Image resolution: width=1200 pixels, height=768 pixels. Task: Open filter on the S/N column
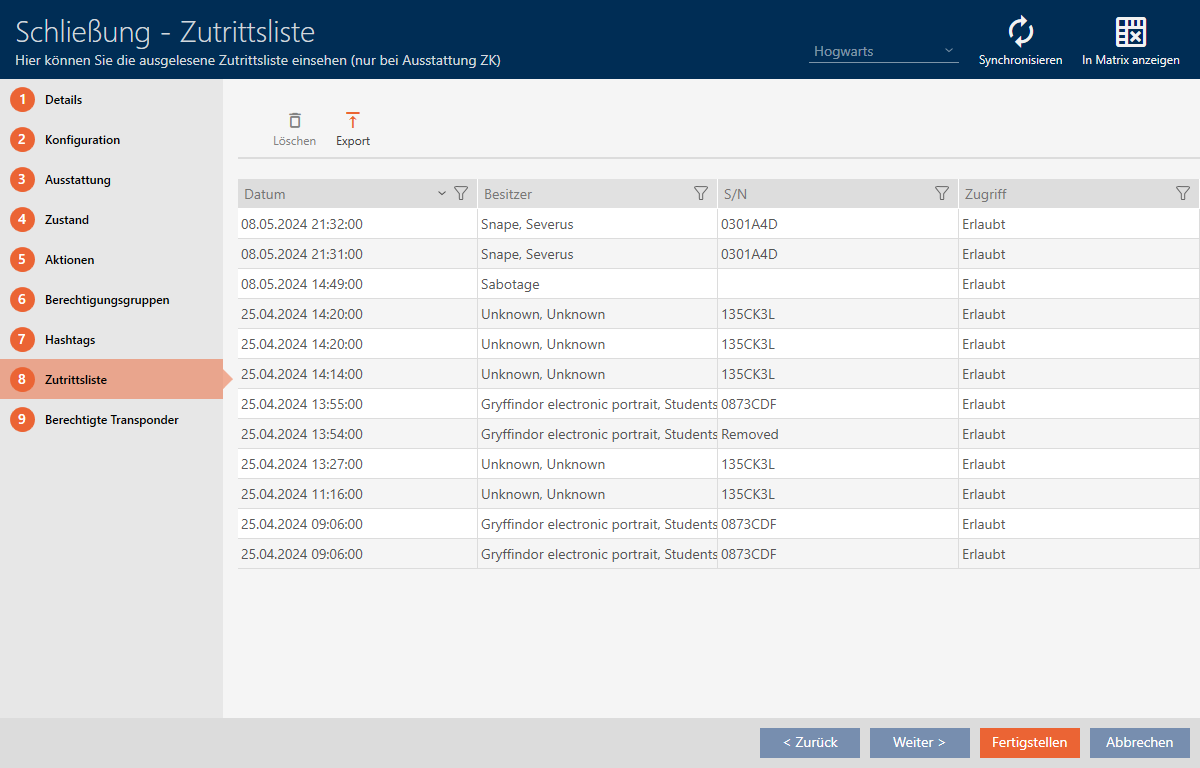(941, 194)
